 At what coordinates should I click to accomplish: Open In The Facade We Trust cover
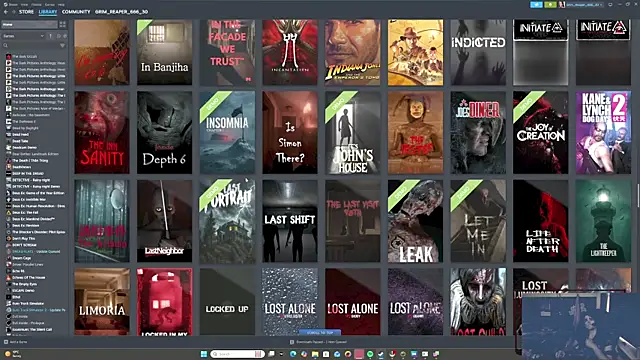pyautogui.click(x=227, y=52)
